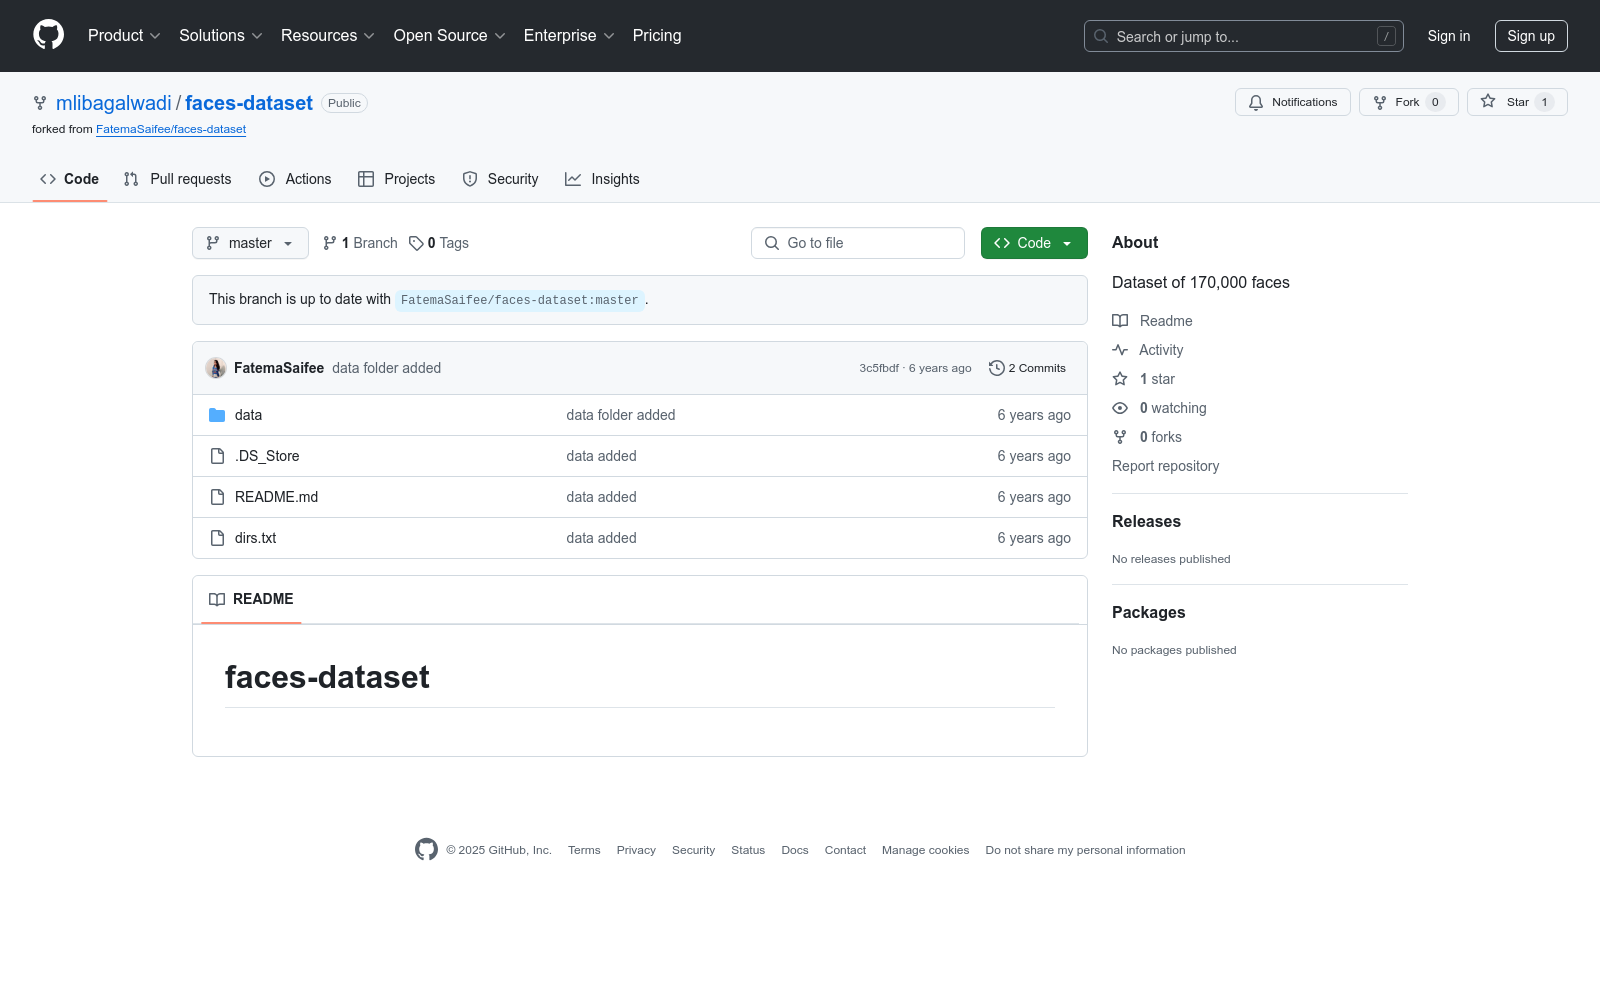Expand the Resources menu
This screenshot has height=1000, width=1600.
coord(328,36)
